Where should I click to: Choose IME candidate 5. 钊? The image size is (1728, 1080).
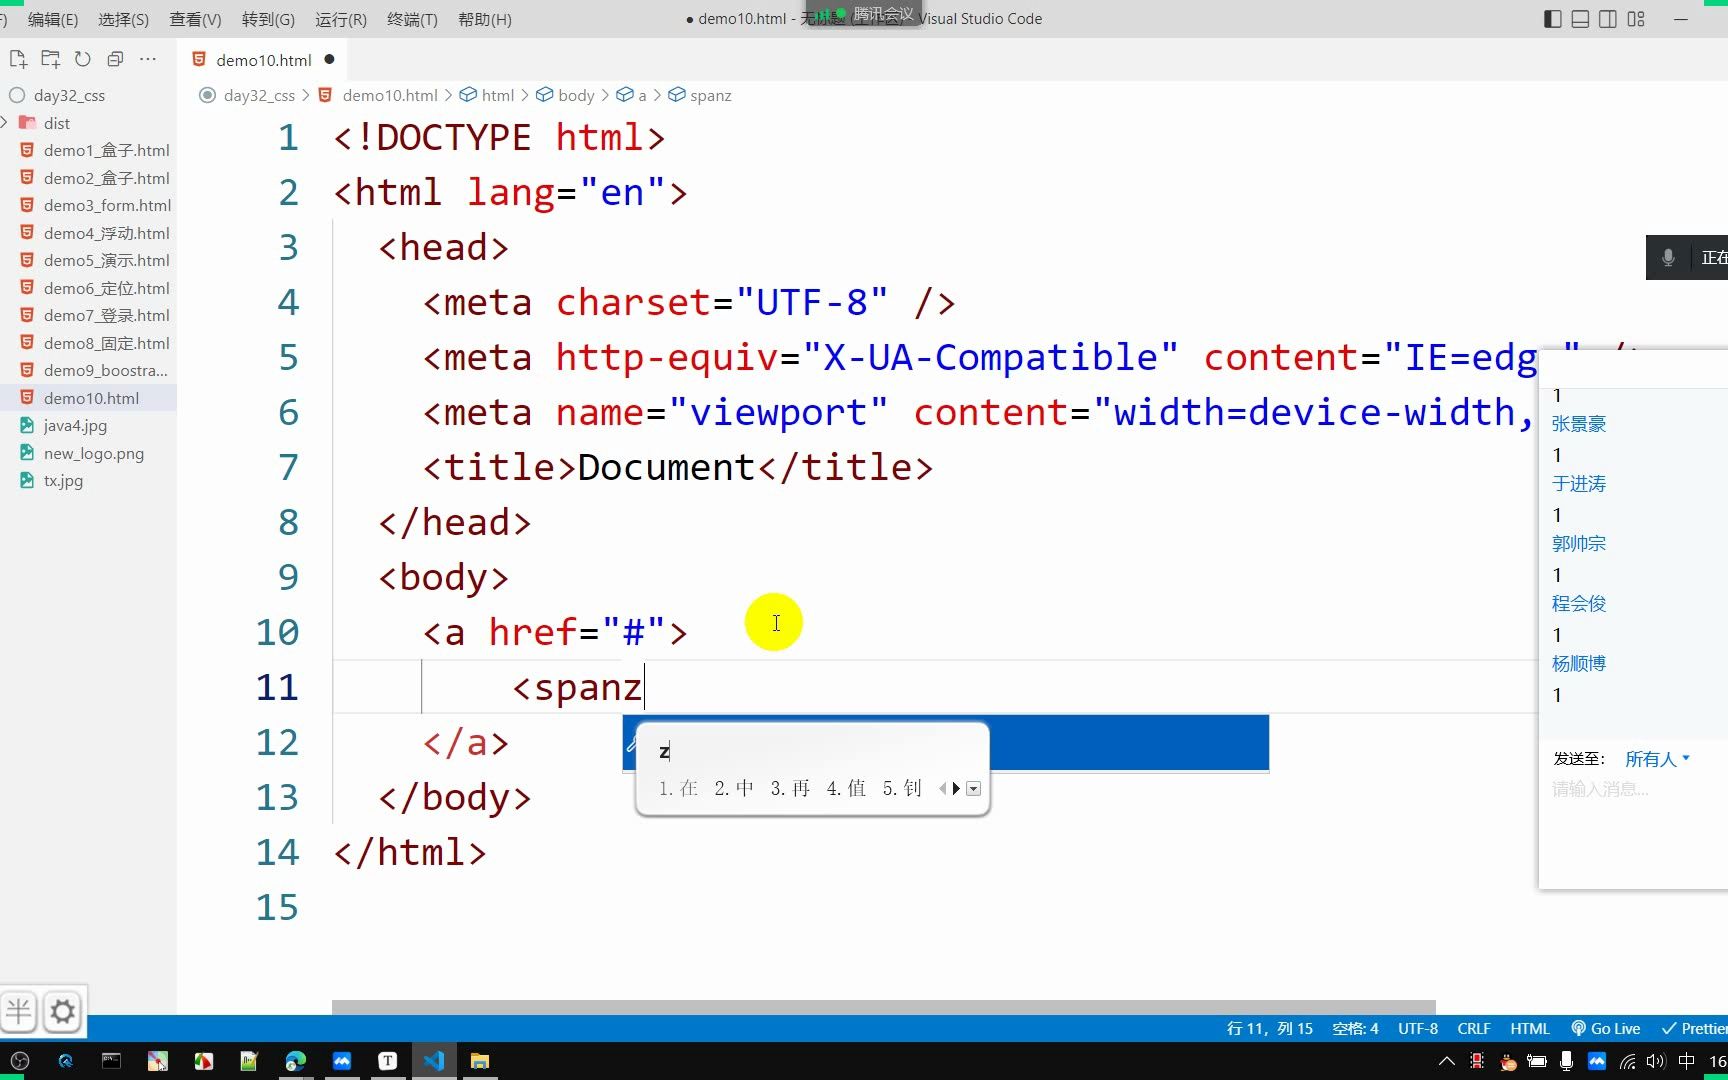coord(902,788)
